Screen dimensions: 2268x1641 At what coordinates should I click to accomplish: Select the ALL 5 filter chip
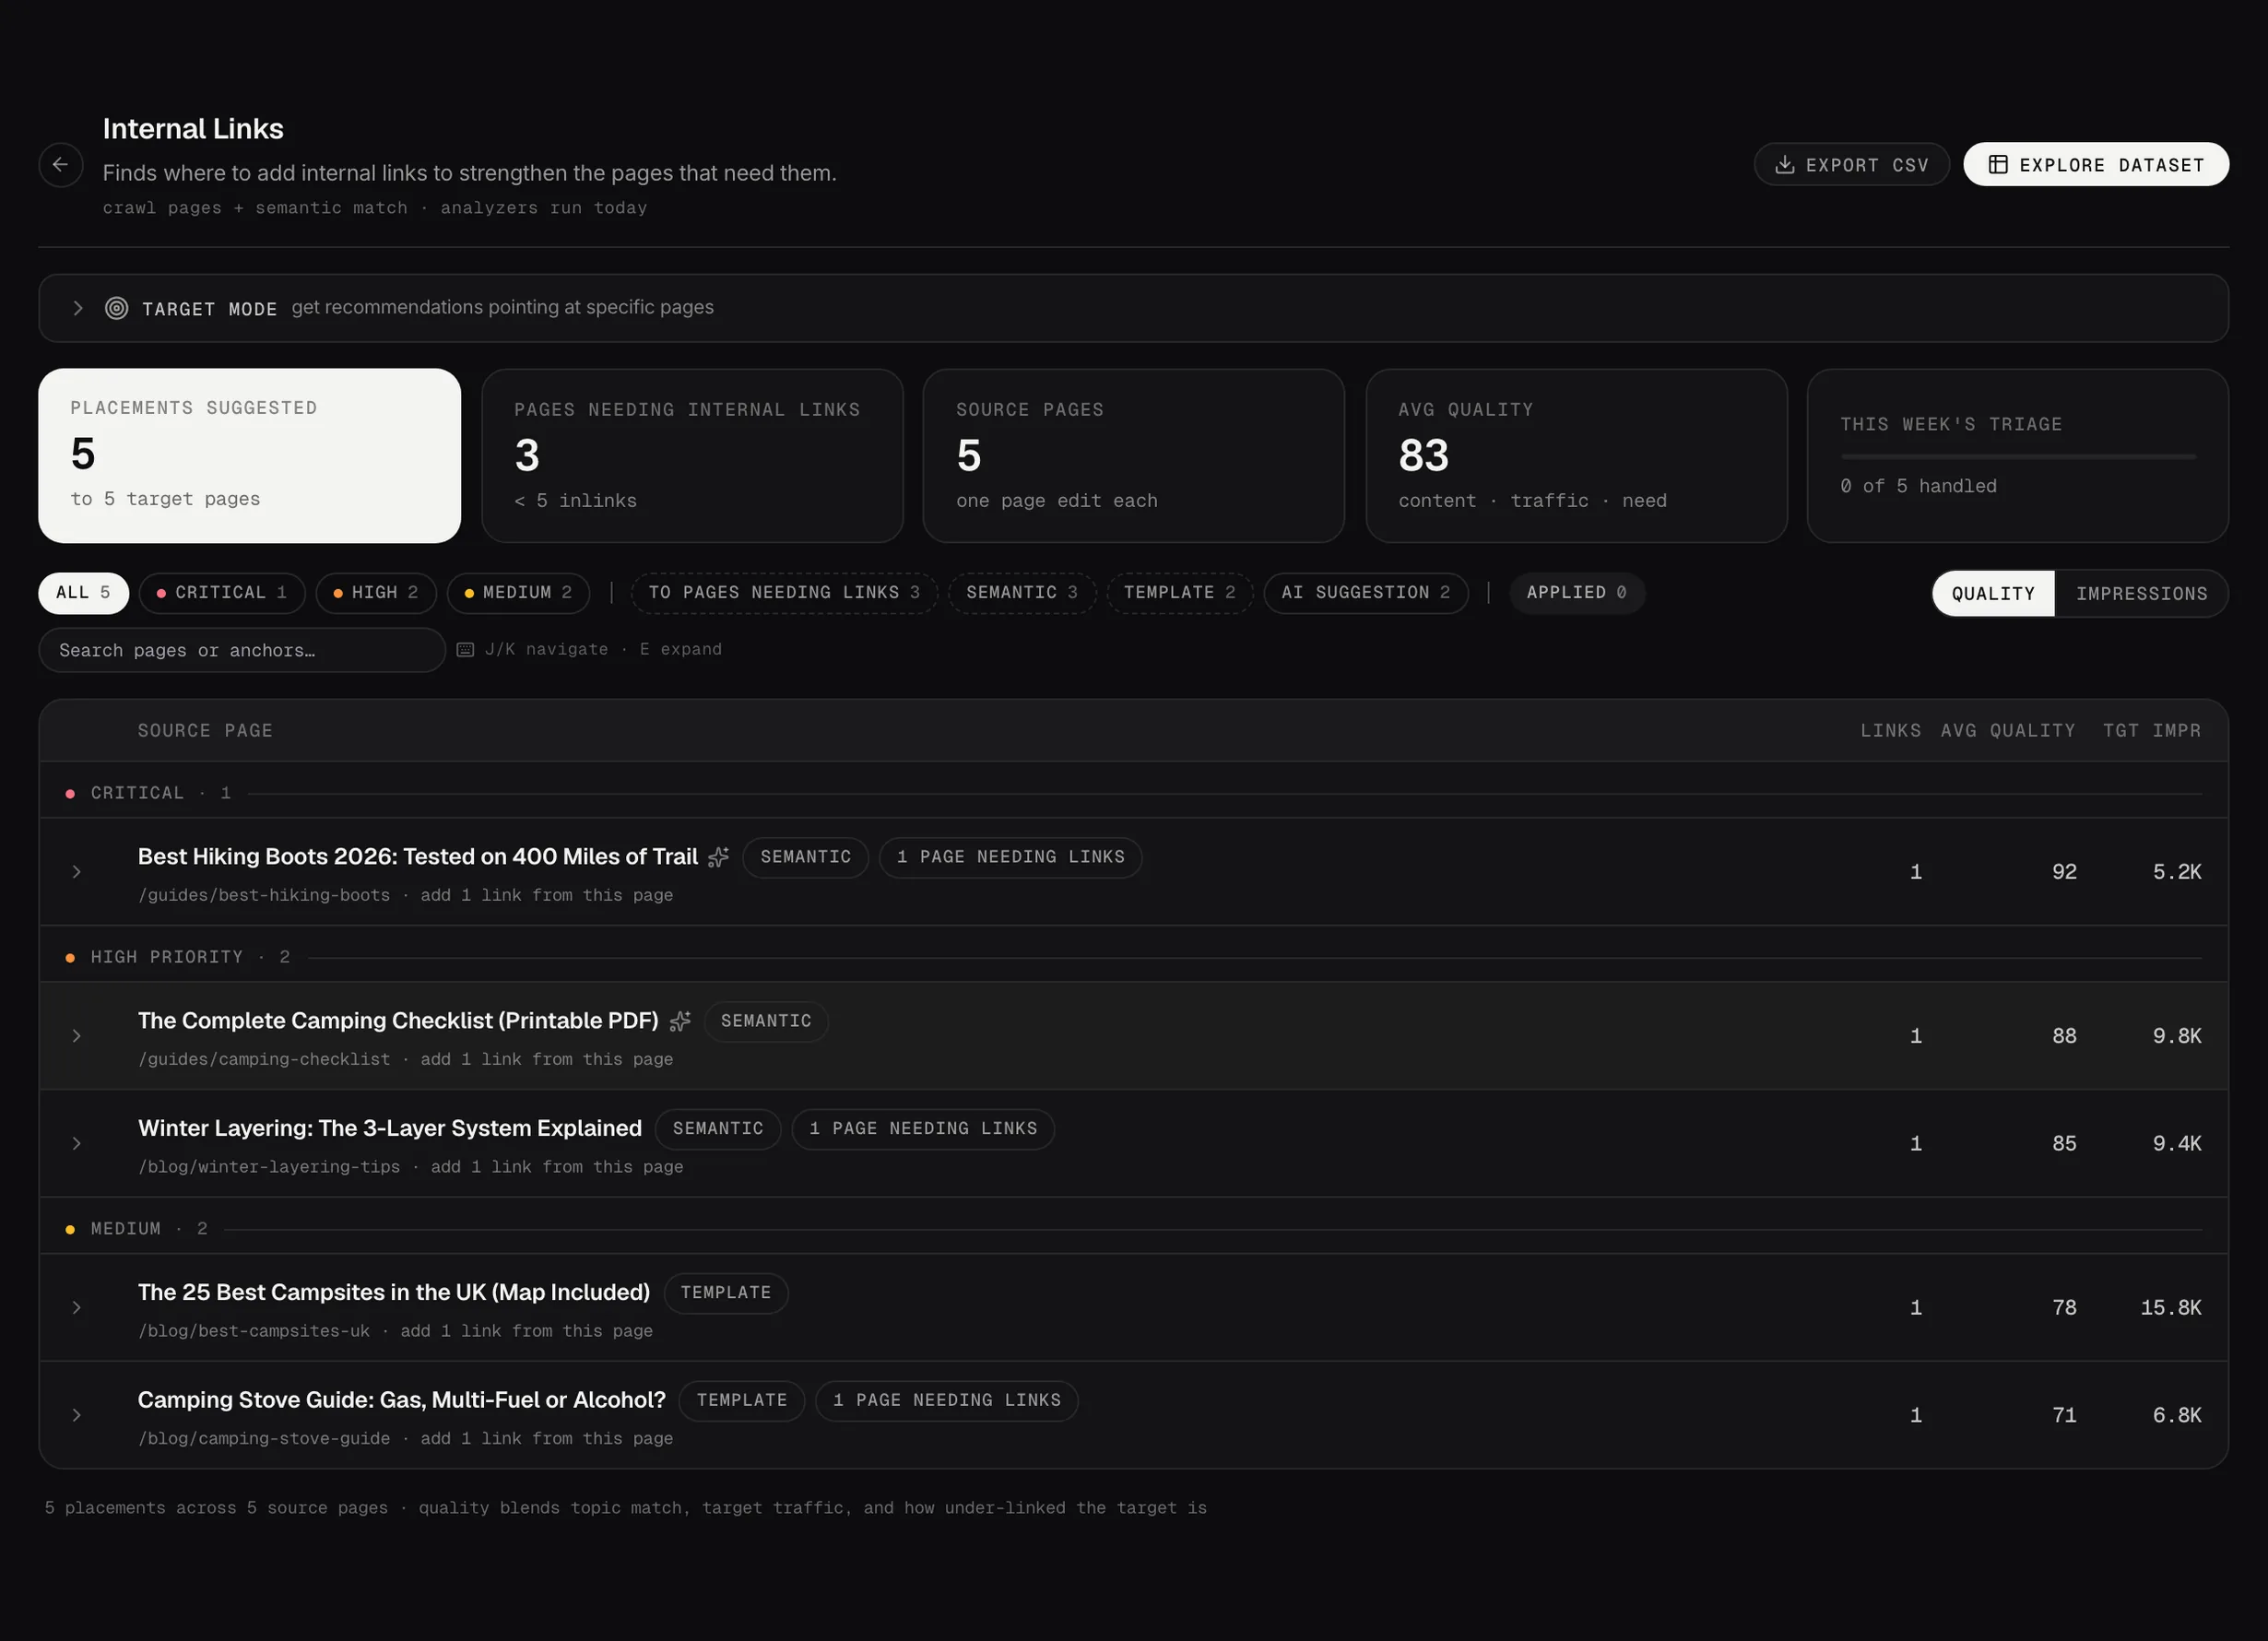pos(84,593)
